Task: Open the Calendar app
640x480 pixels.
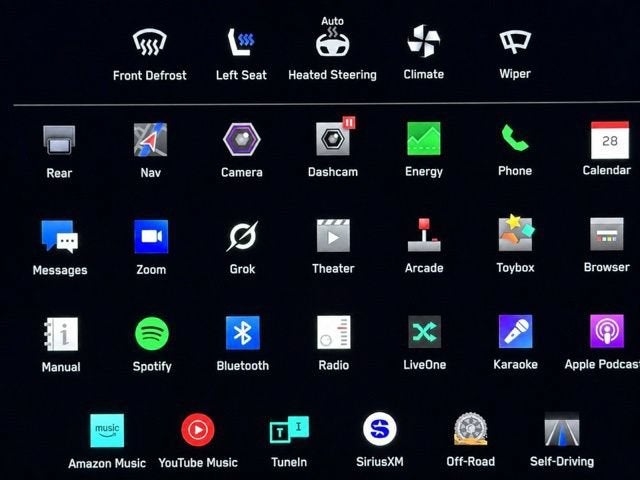Action: (x=610, y=140)
